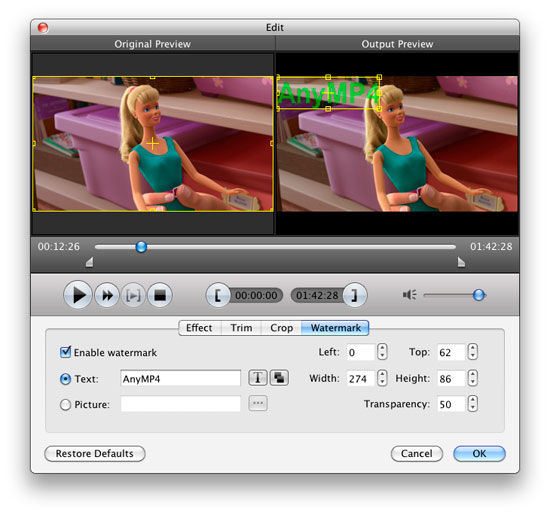Click the Width value stepper

[x=382, y=378]
